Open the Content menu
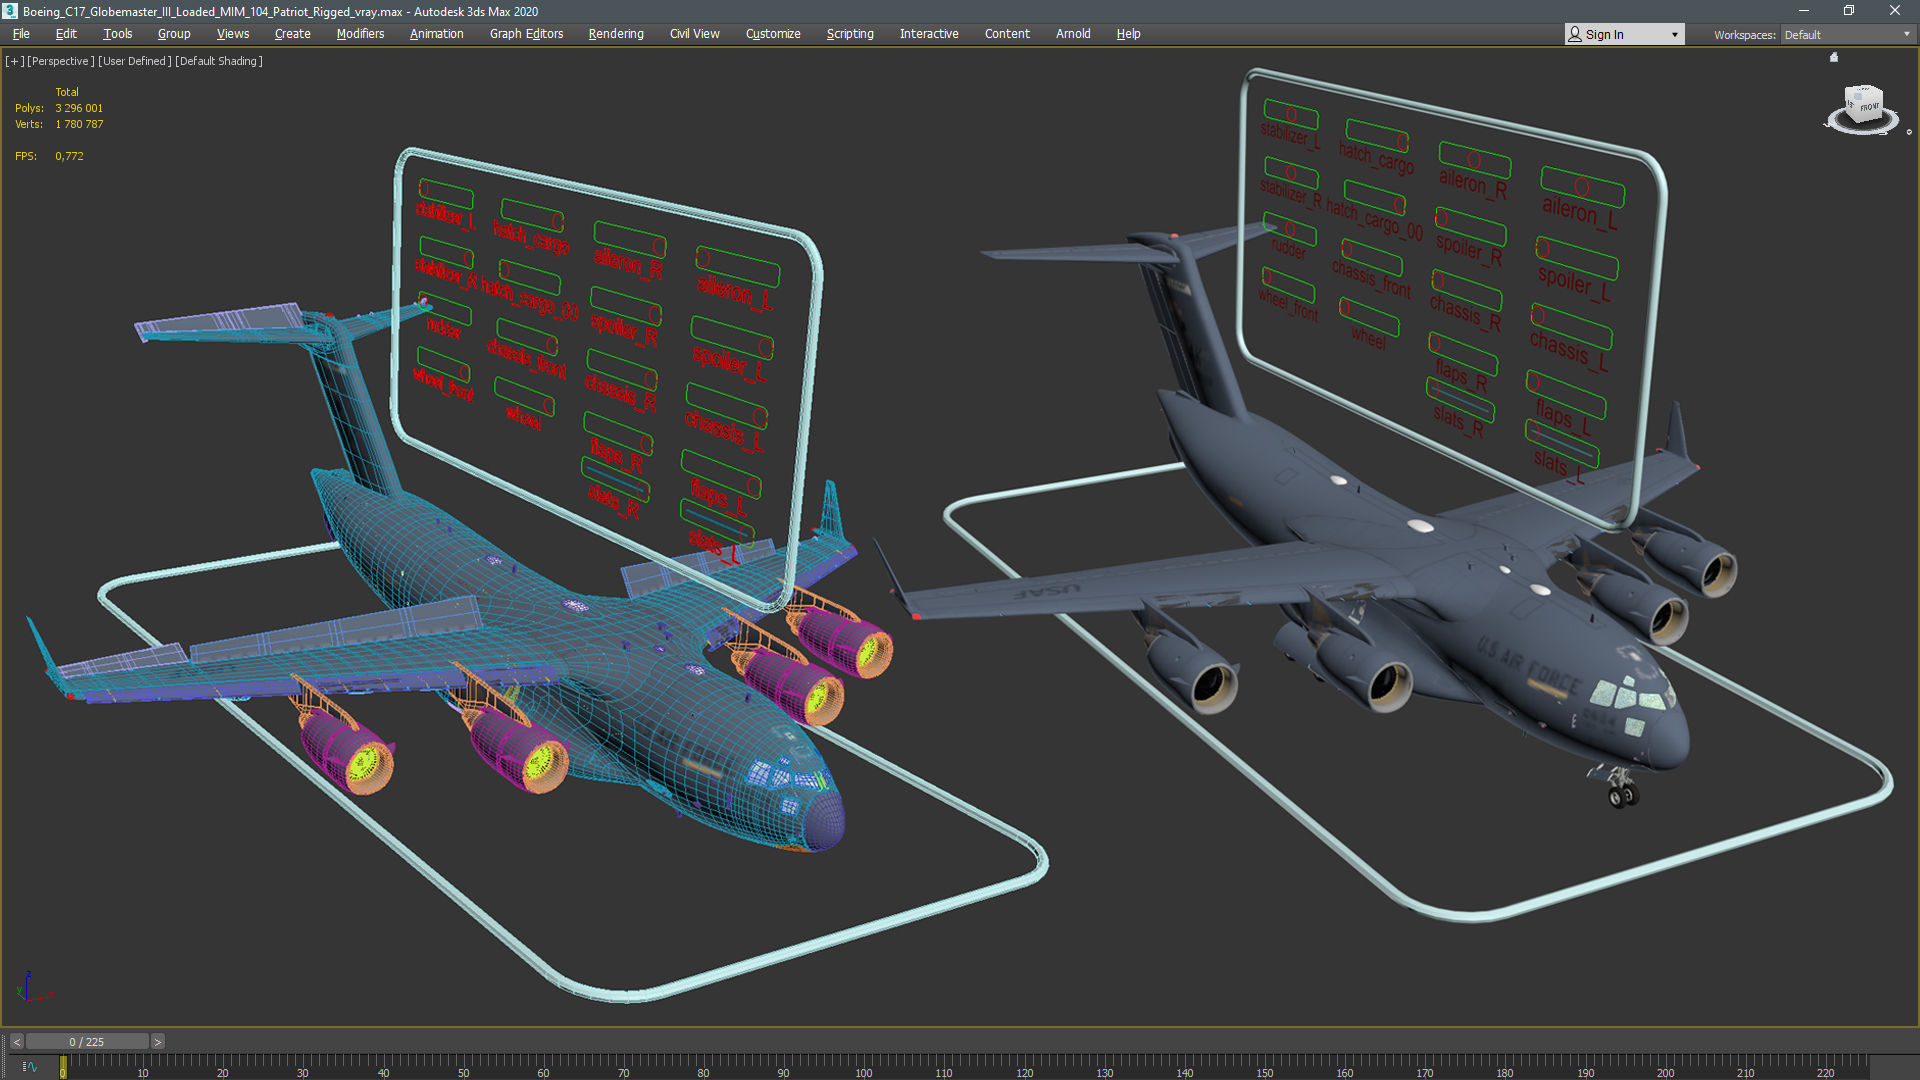The height and width of the screenshot is (1080, 1920). pyautogui.click(x=1007, y=34)
